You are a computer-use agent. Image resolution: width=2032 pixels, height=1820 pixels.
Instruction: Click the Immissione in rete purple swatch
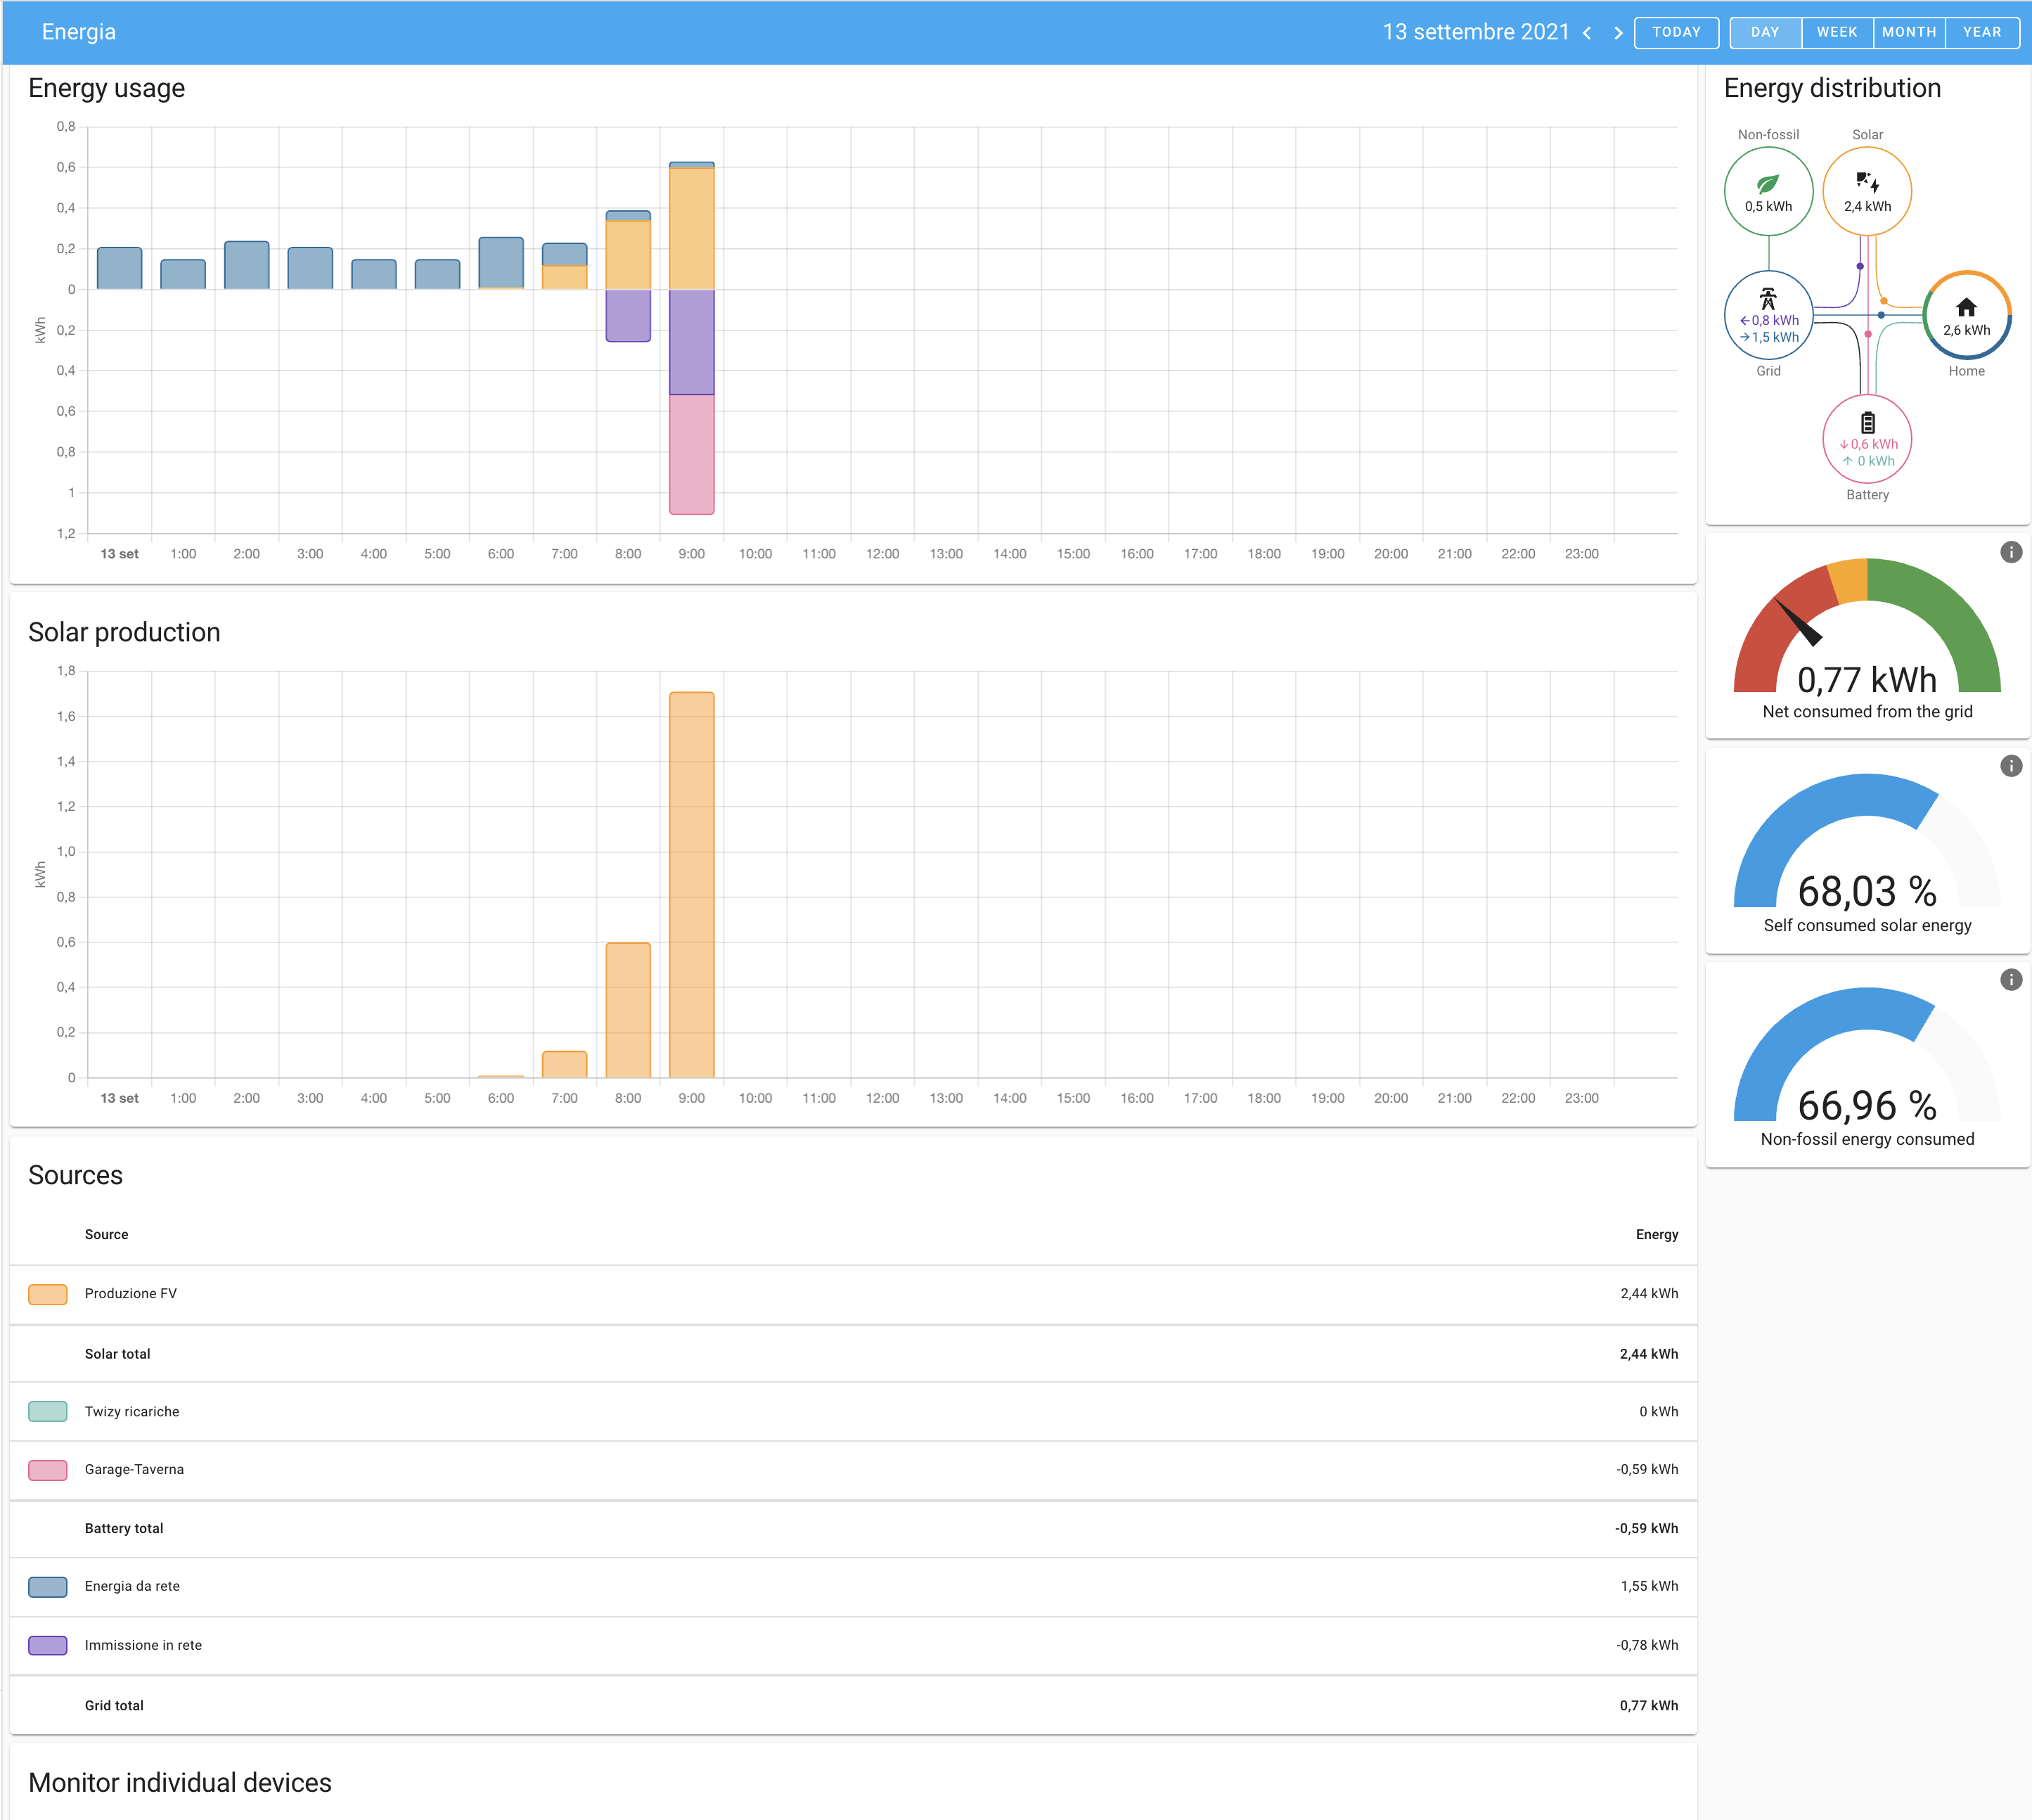pyautogui.click(x=48, y=1646)
